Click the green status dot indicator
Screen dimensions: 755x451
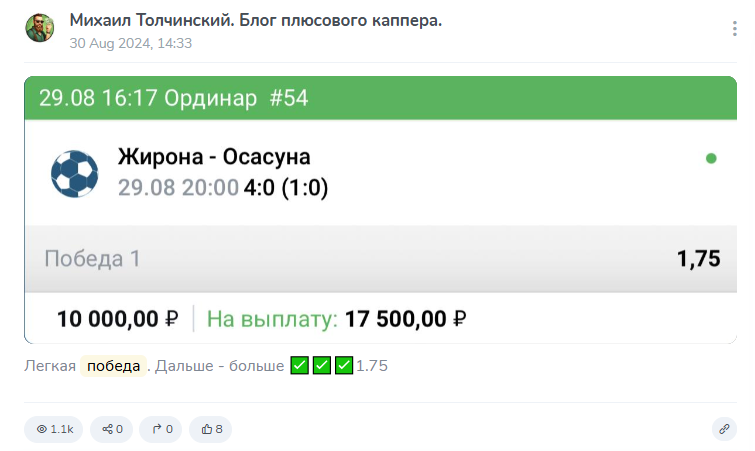click(x=711, y=158)
